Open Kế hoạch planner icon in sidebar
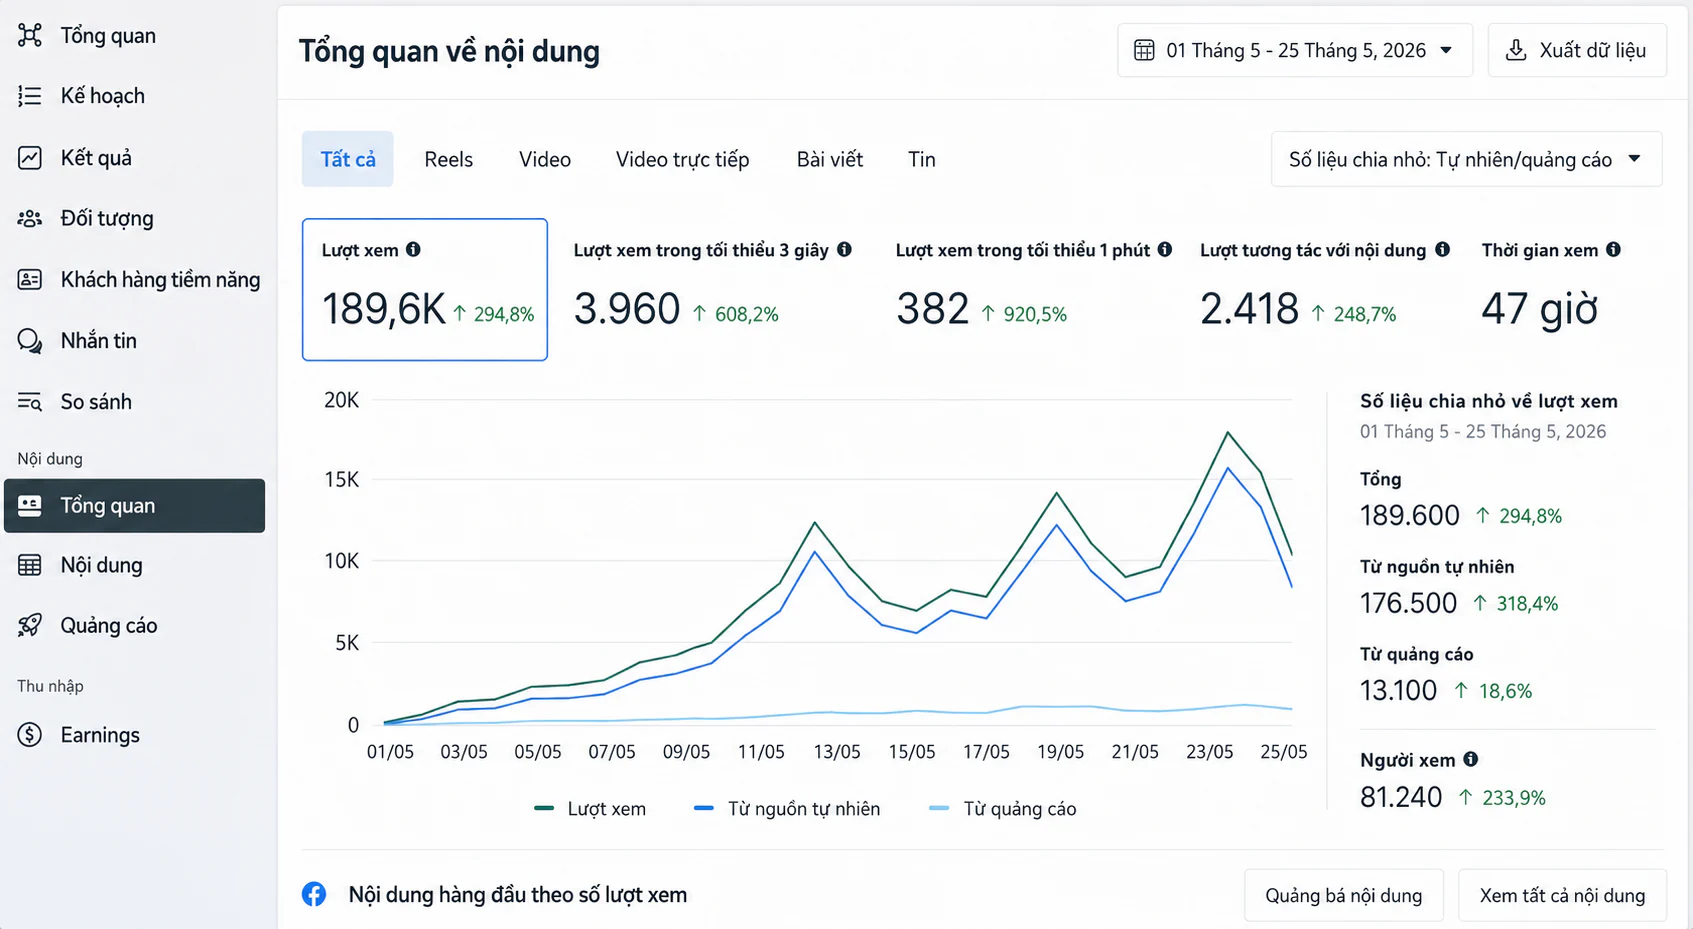The width and height of the screenshot is (1693, 929). click(x=30, y=96)
